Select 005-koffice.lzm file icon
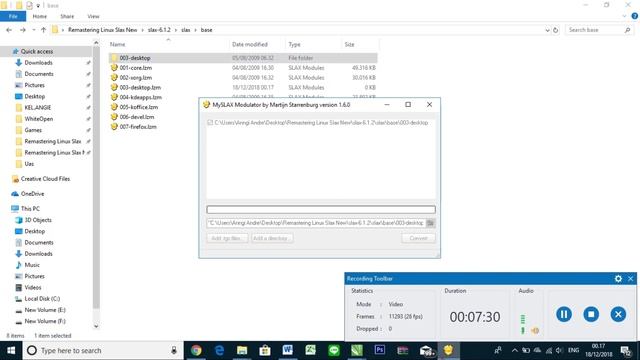640x360 pixels. point(114,107)
